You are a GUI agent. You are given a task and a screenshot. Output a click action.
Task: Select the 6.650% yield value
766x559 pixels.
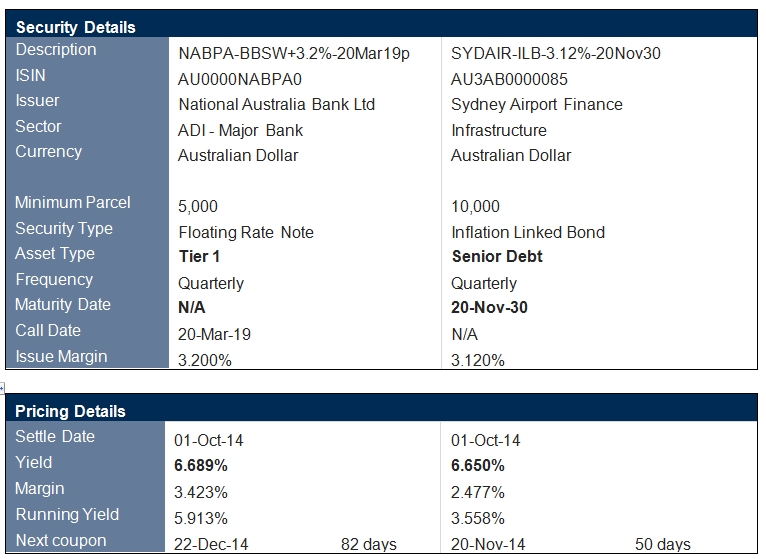(477, 466)
